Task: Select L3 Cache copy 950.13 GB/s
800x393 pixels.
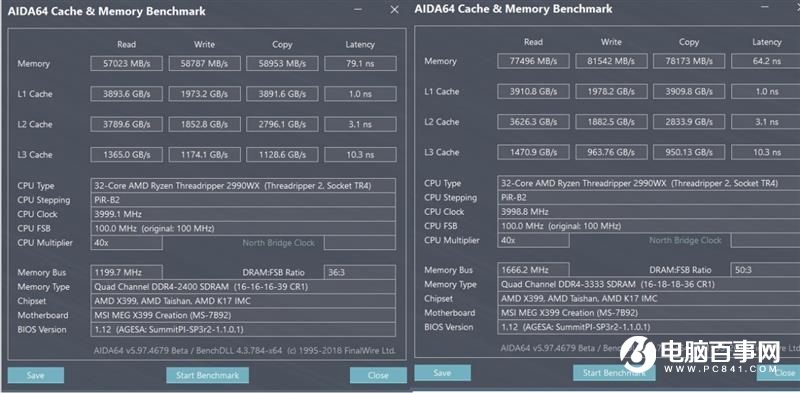Action: 689,152
